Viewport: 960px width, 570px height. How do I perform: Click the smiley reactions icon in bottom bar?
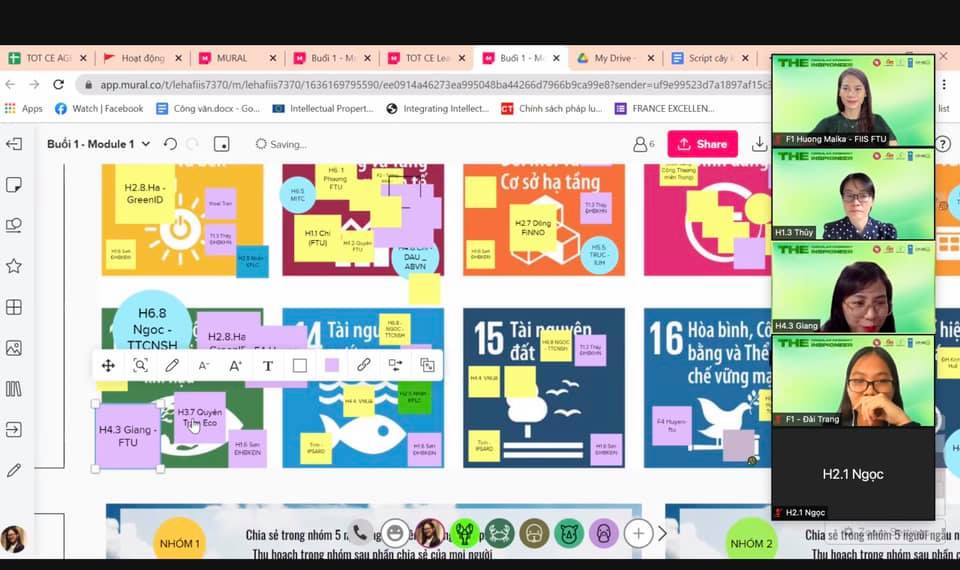395,533
